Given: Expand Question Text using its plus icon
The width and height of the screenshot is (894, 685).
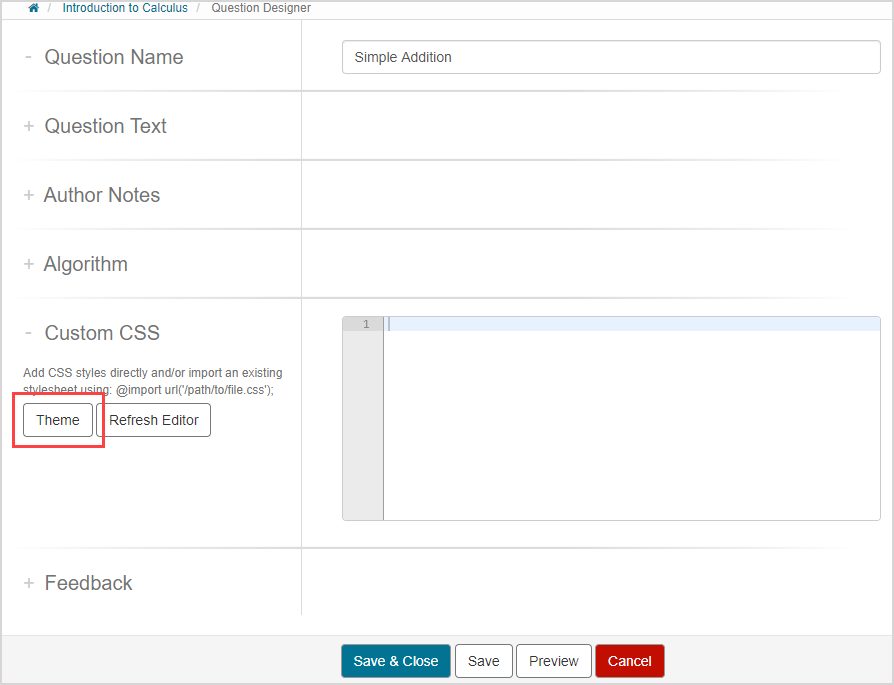Looking at the screenshot, I should (29, 126).
